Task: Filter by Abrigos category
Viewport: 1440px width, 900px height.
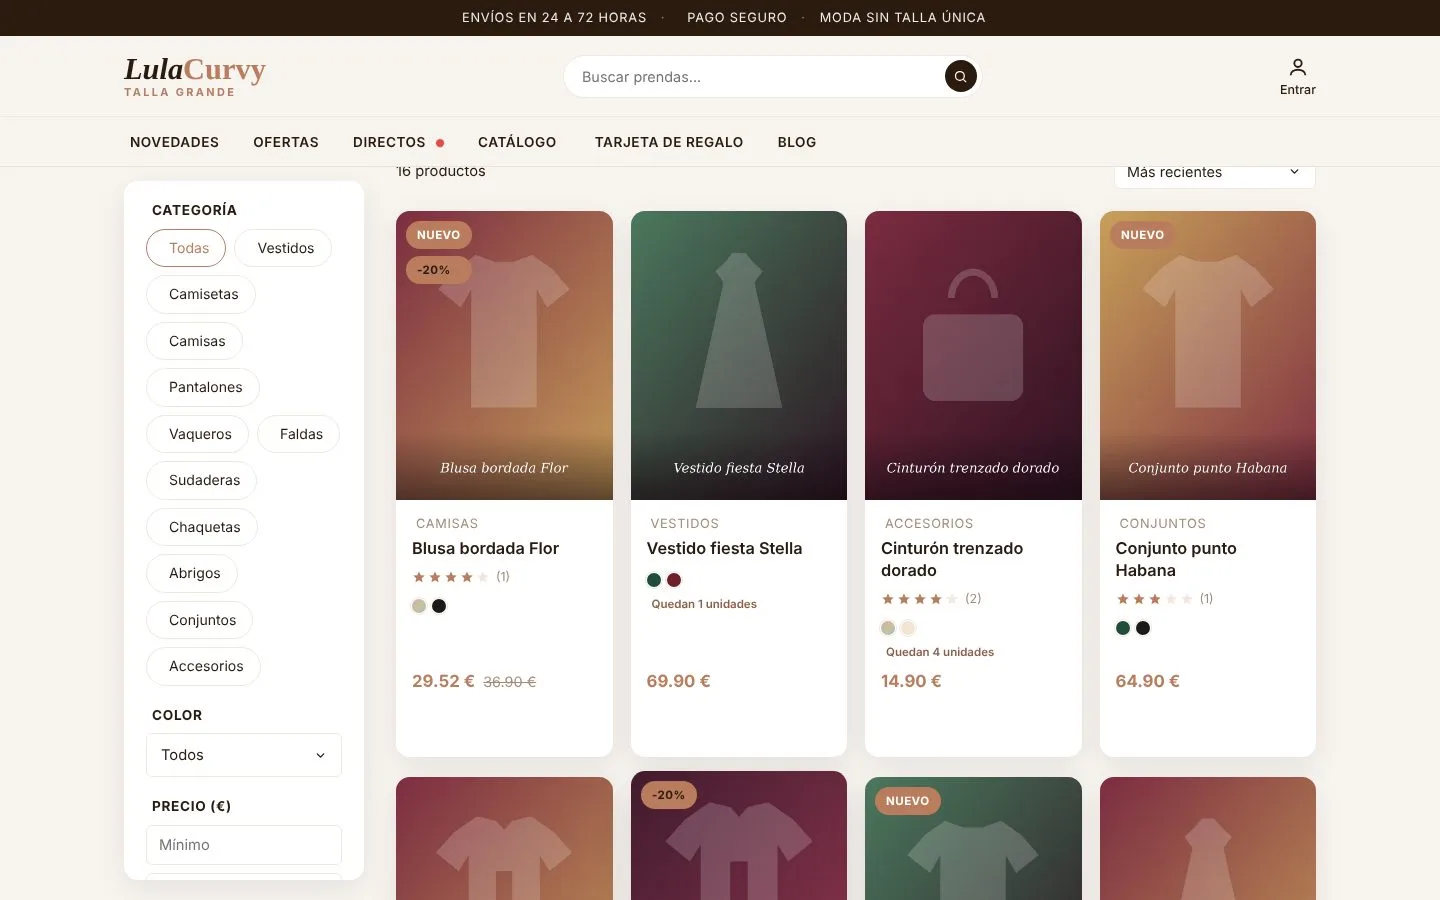Action: (x=192, y=573)
